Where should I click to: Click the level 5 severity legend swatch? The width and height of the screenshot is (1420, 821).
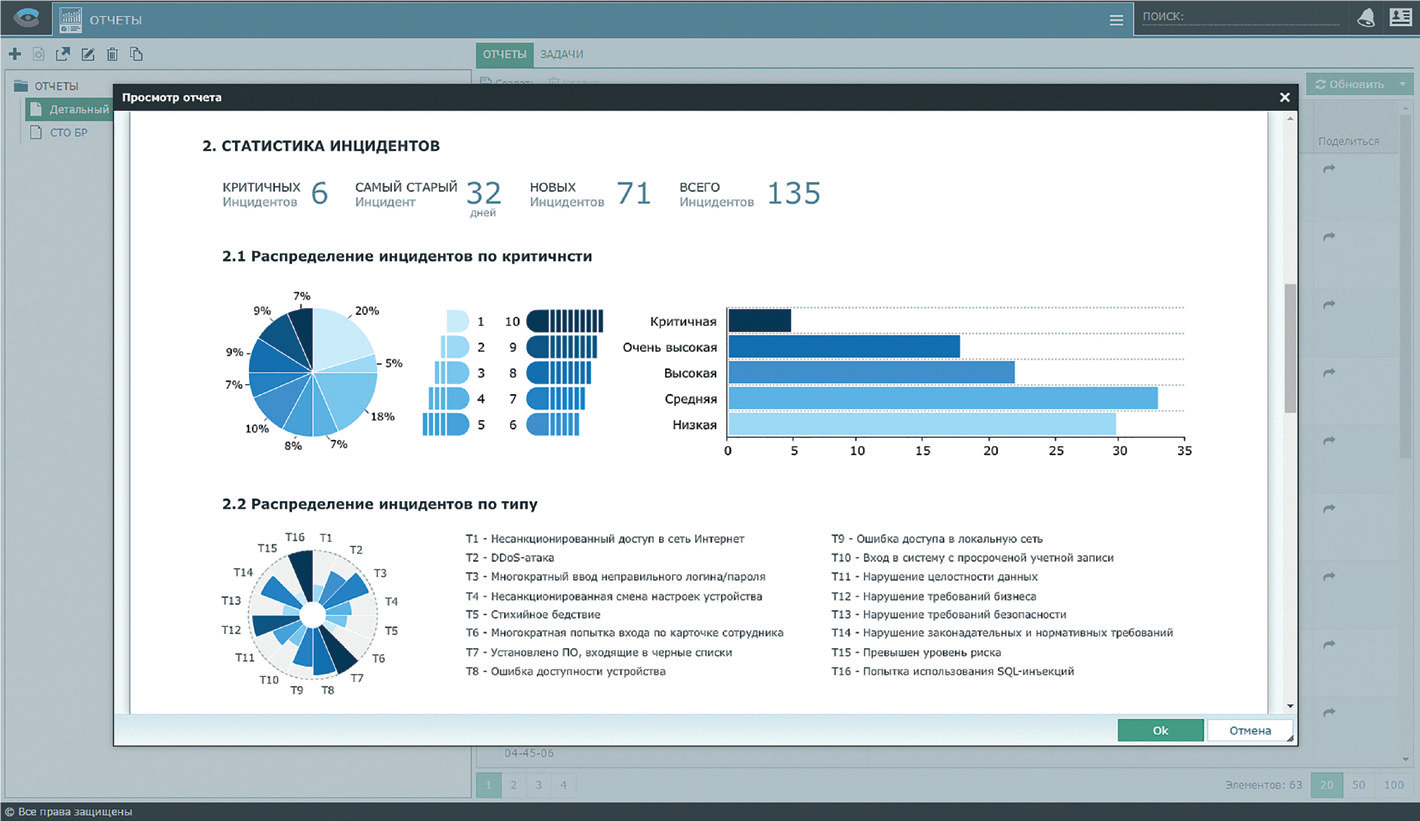[445, 425]
